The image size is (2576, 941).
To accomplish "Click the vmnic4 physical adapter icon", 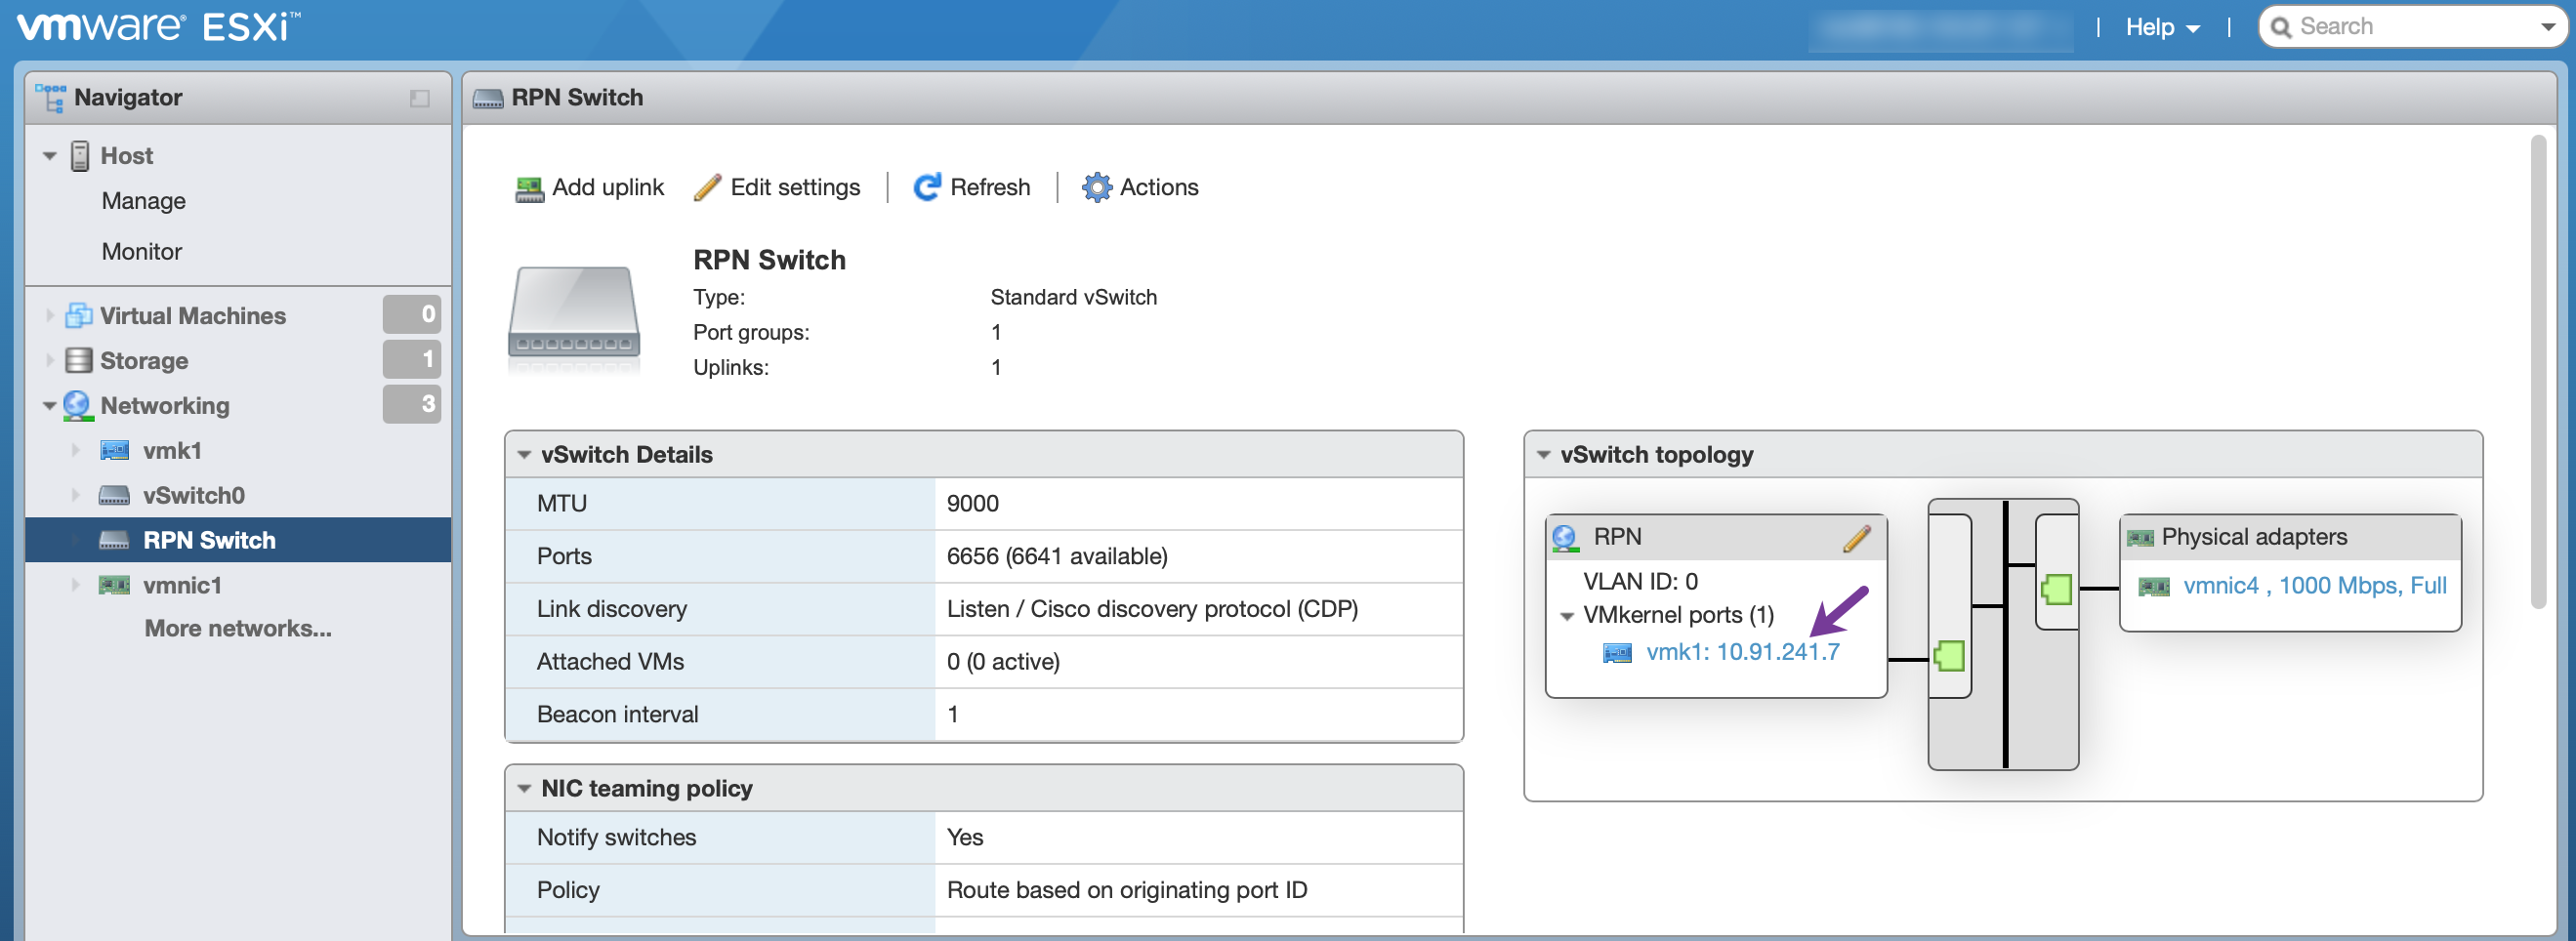I will (x=2153, y=587).
